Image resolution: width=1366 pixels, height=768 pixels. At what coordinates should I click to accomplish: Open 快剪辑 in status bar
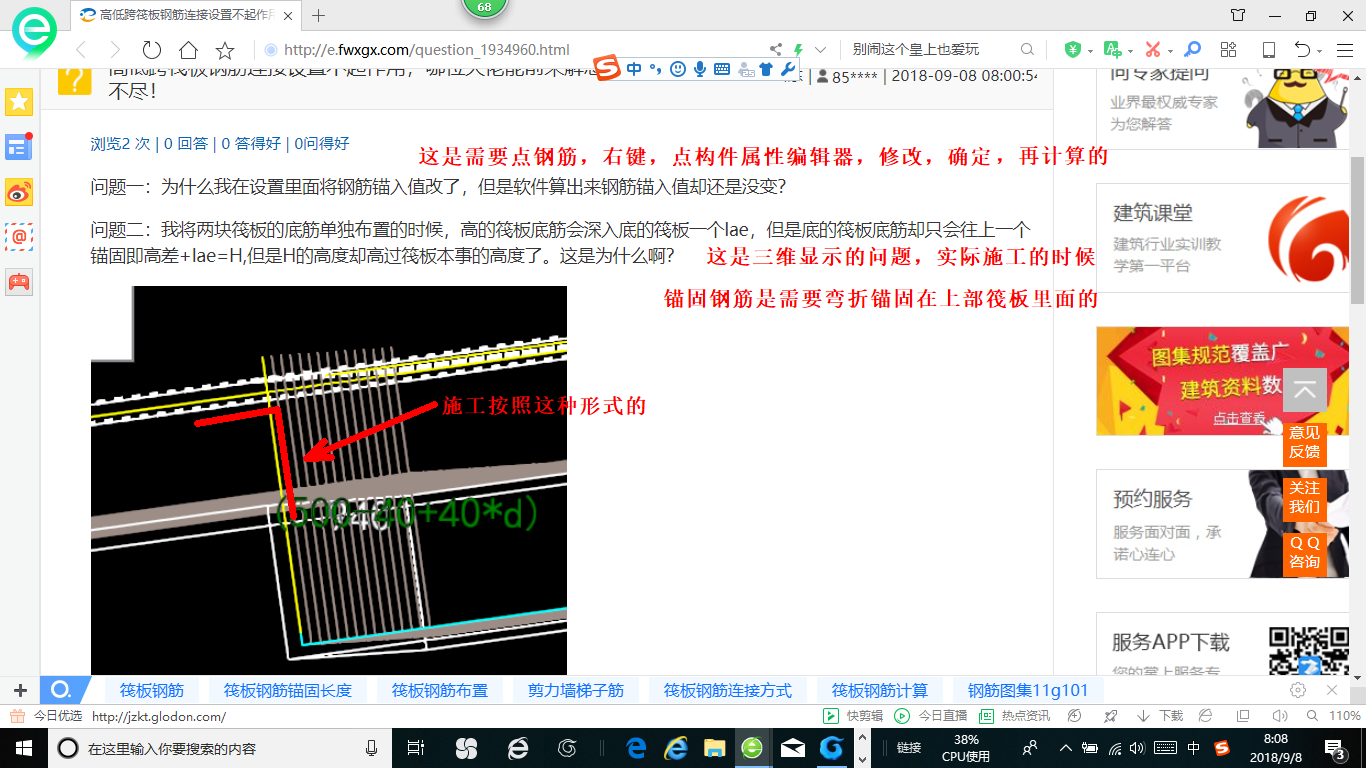tap(853, 716)
